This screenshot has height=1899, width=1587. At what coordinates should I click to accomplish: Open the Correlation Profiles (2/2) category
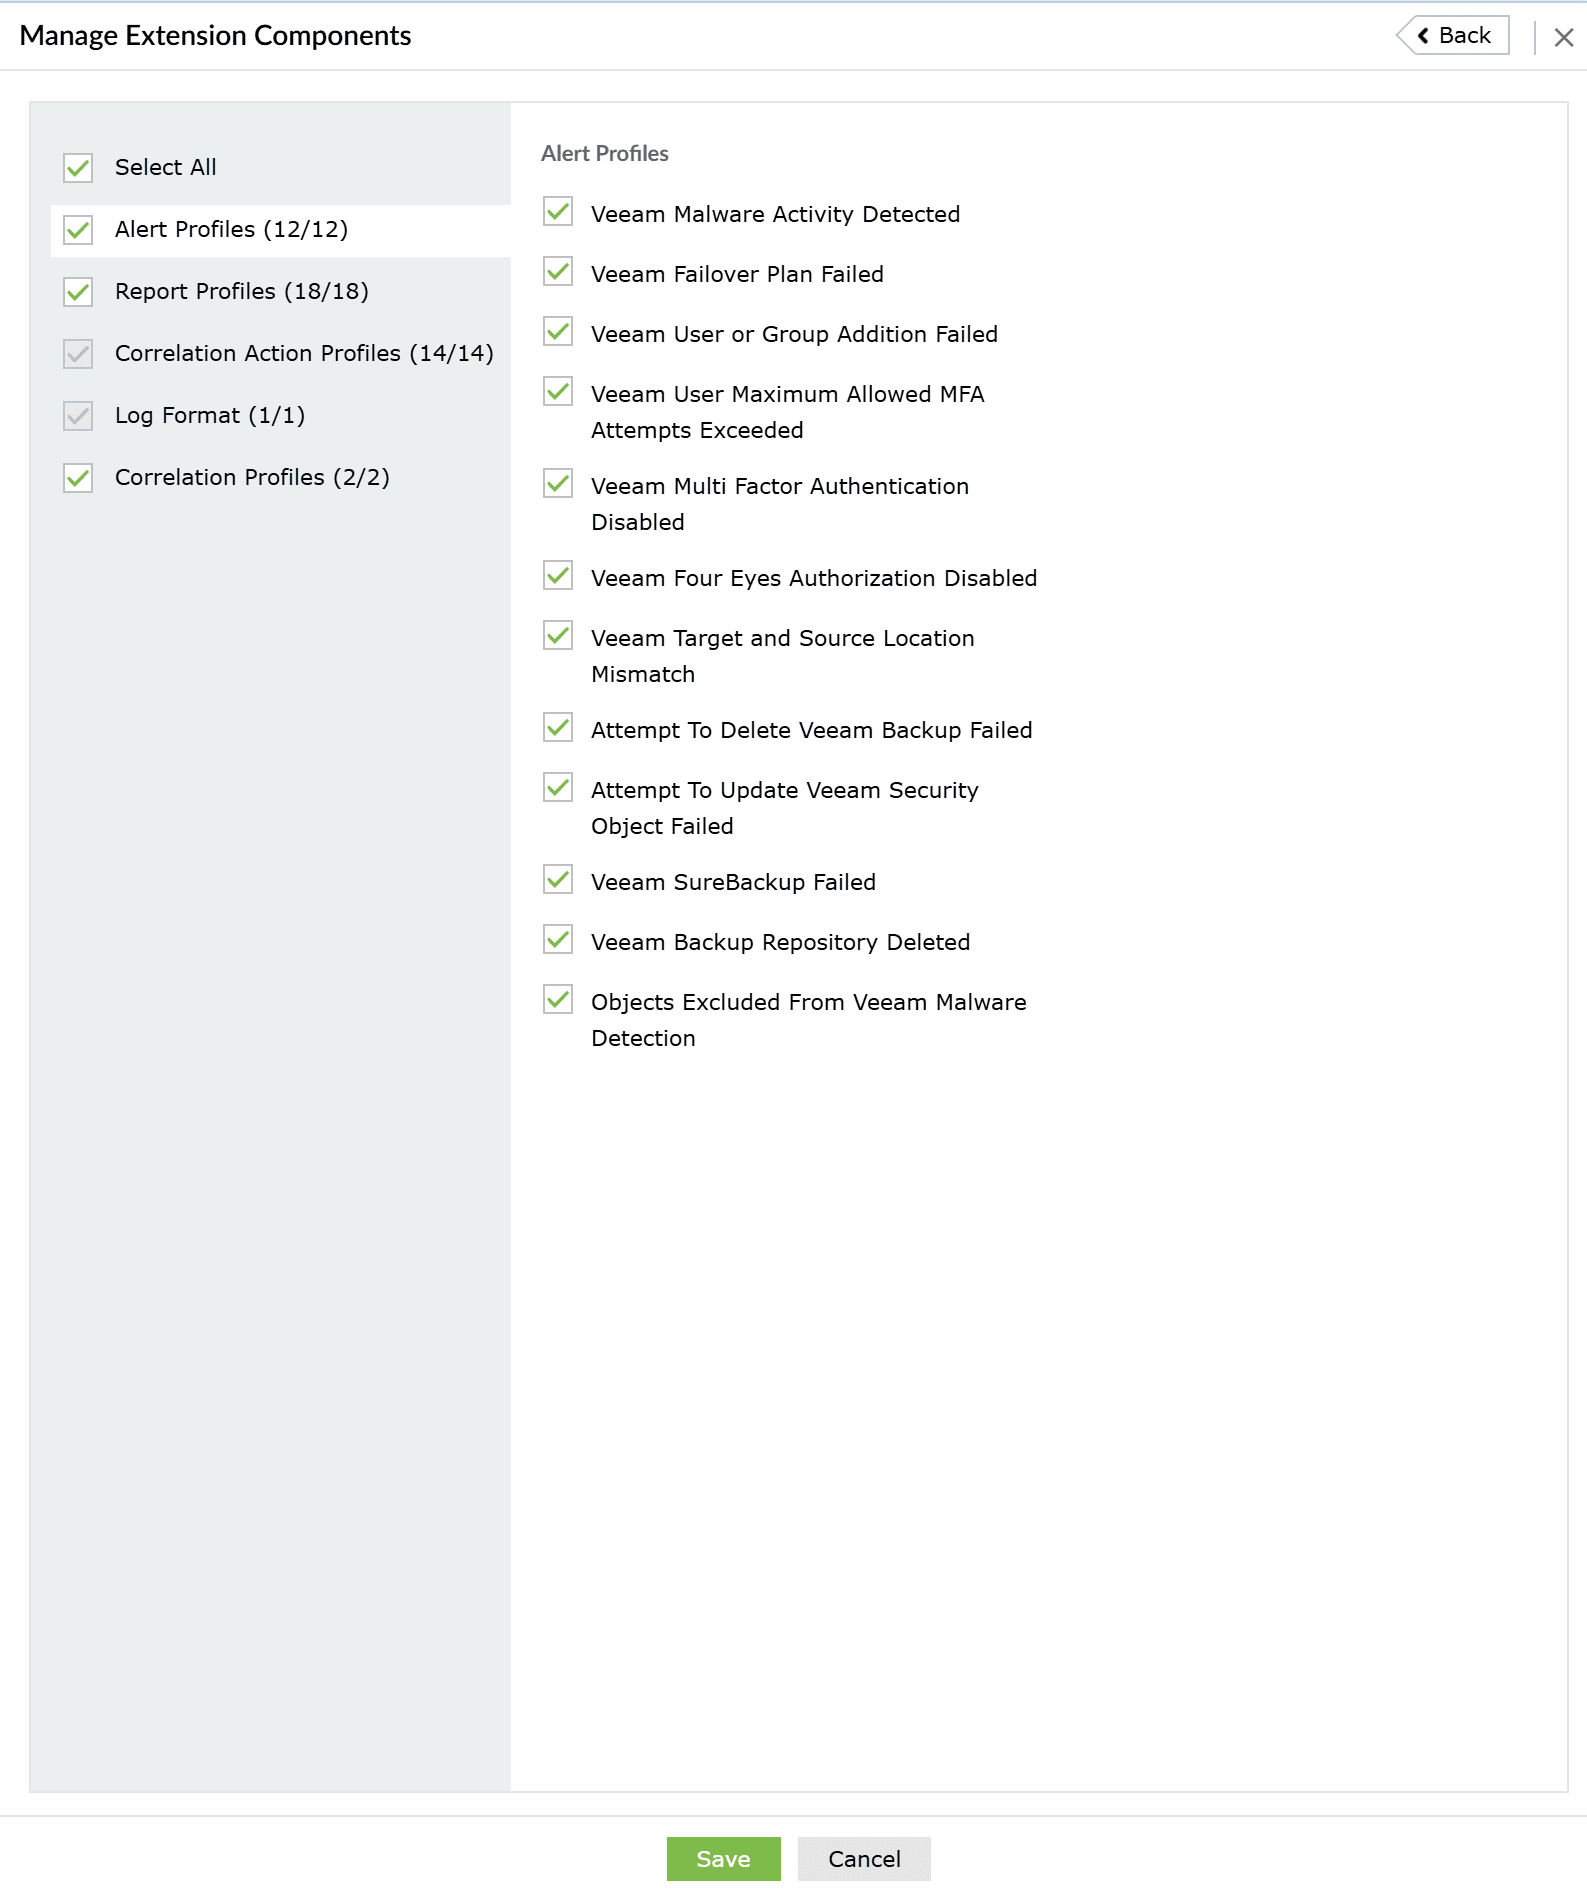252,478
